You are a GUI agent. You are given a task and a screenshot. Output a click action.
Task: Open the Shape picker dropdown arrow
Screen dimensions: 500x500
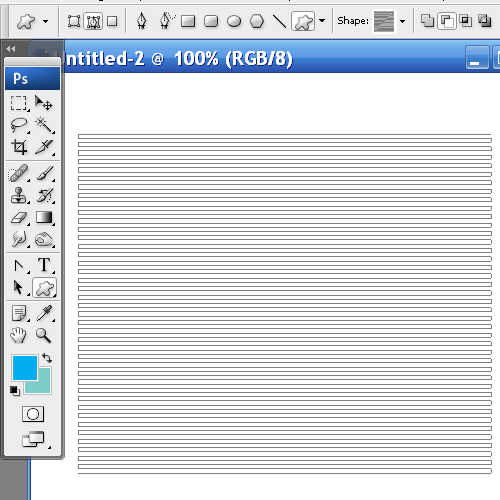(x=403, y=21)
